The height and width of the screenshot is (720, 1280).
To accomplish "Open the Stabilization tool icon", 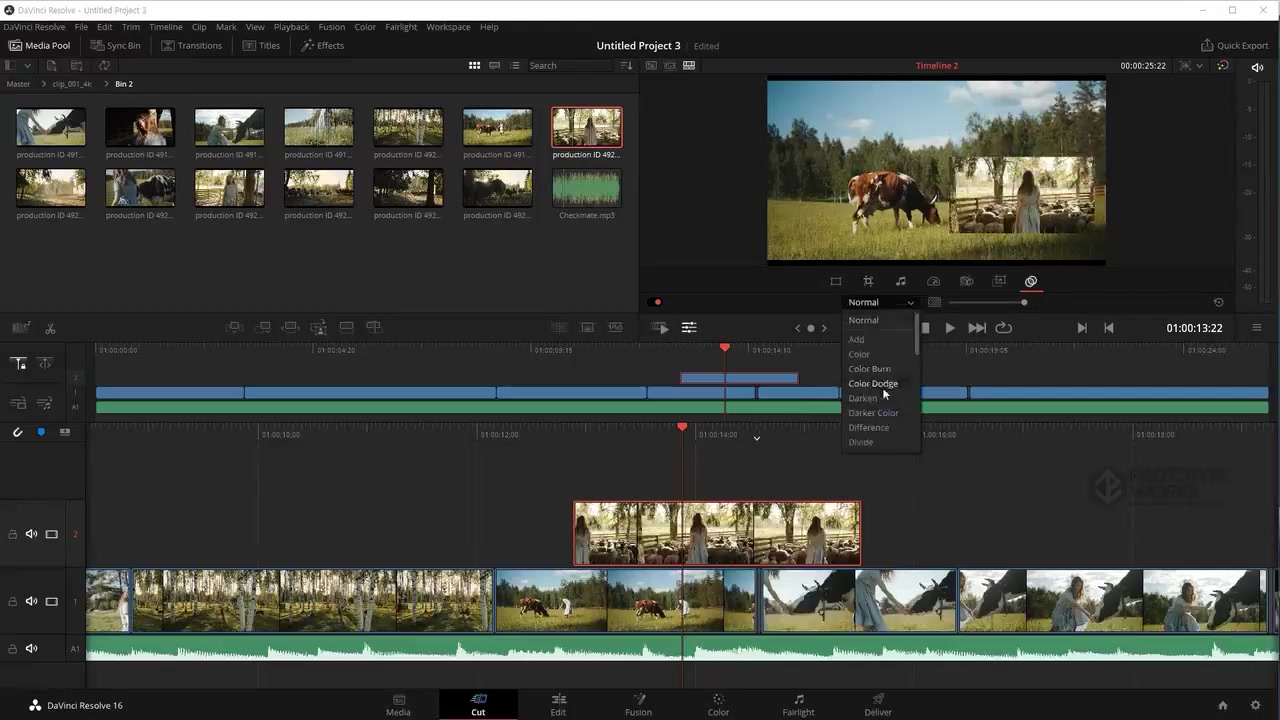I will [966, 282].
